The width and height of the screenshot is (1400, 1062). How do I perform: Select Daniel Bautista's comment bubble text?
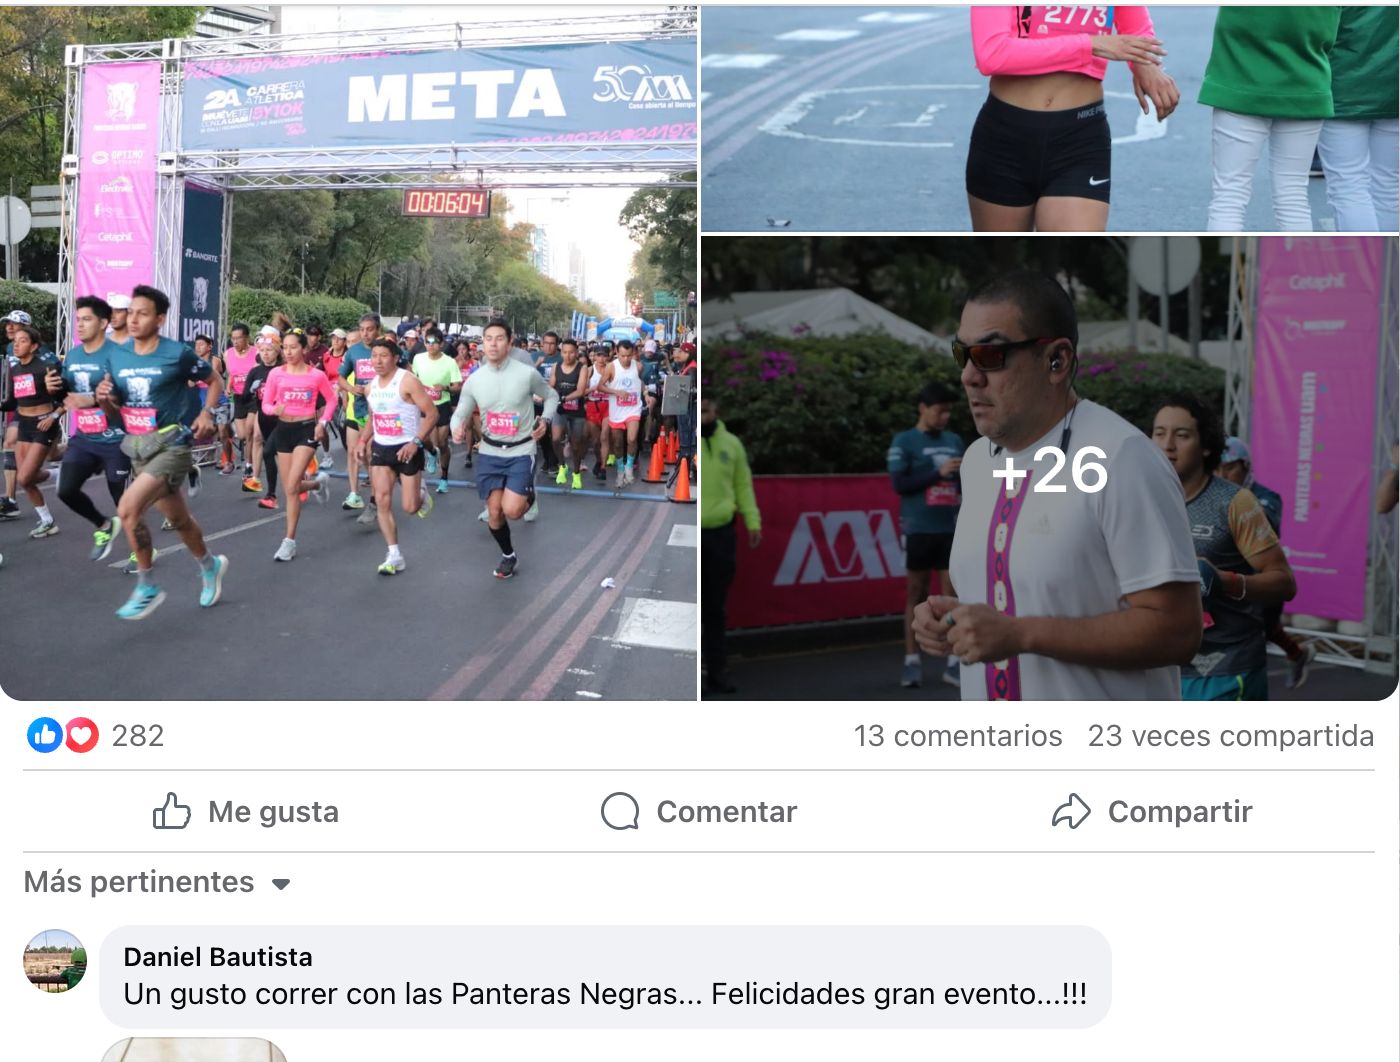[605, 994]
